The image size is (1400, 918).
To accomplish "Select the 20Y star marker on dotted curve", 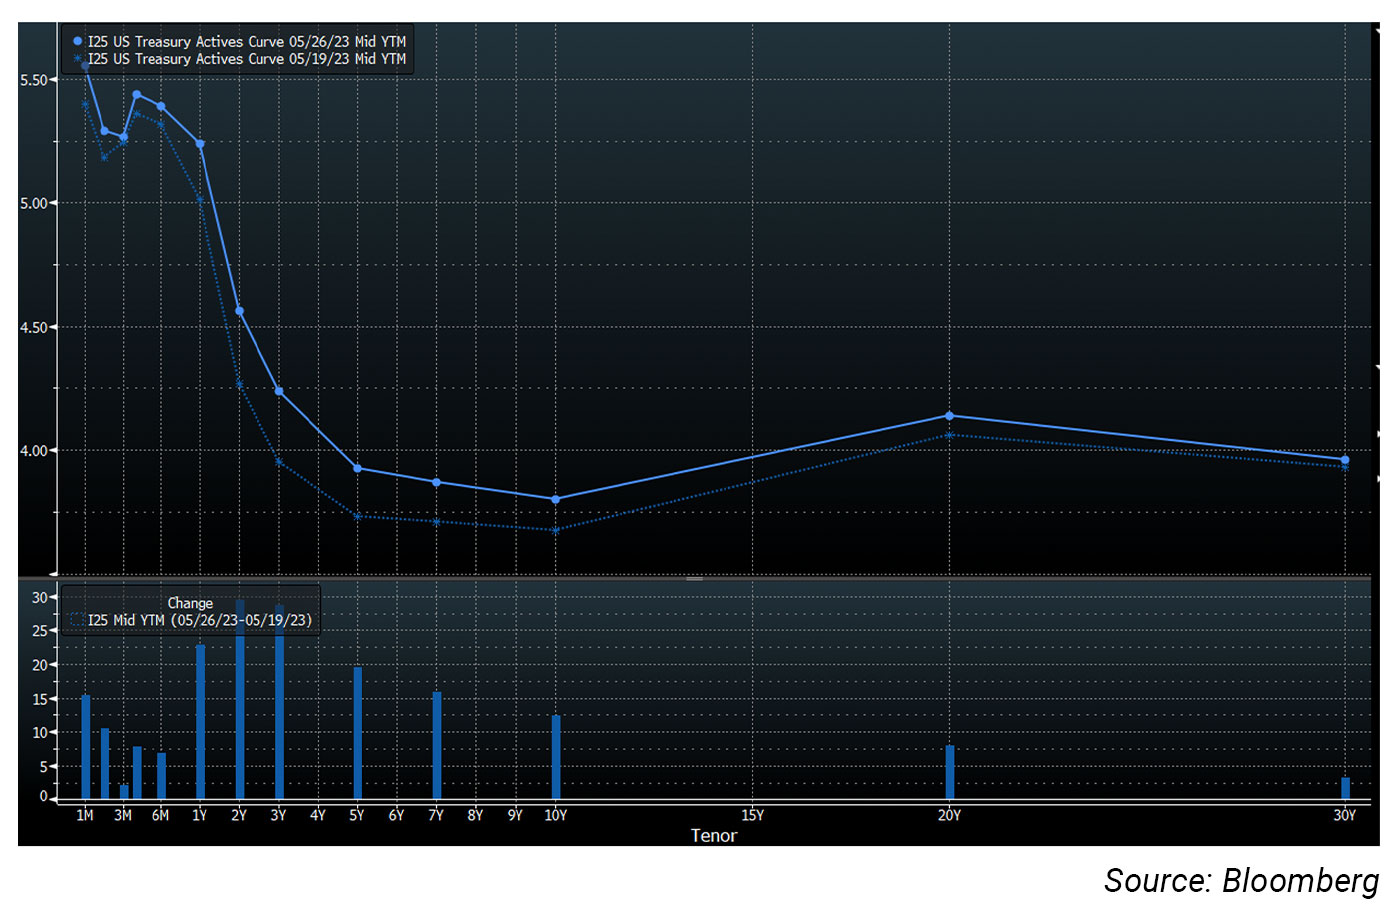I will pos(949,435).
